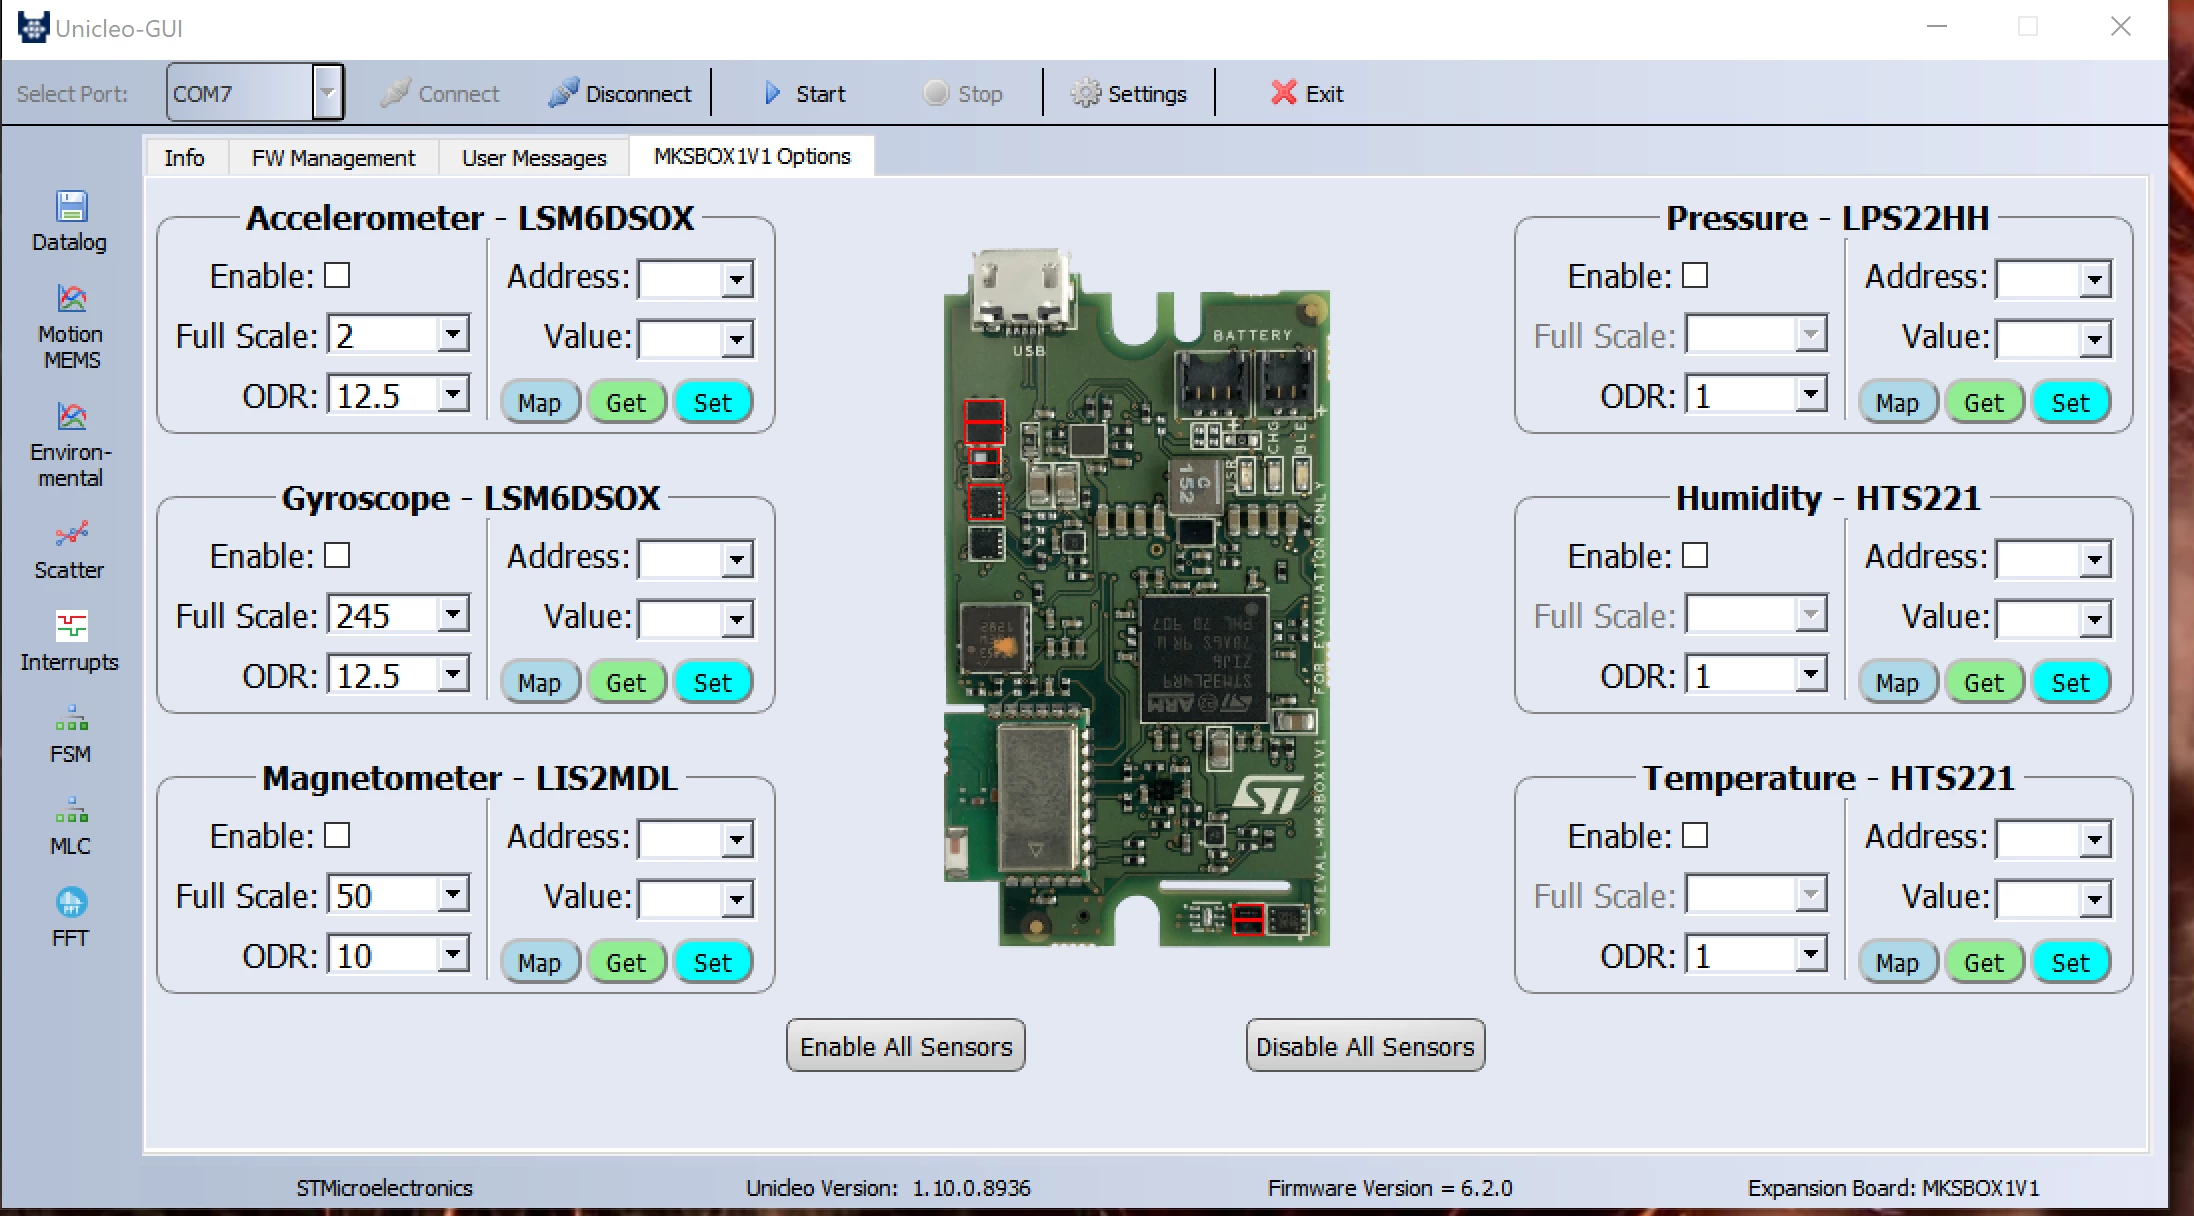
Task: Click Disable All Sensors button
Action: click(x=1365, y=1046)
